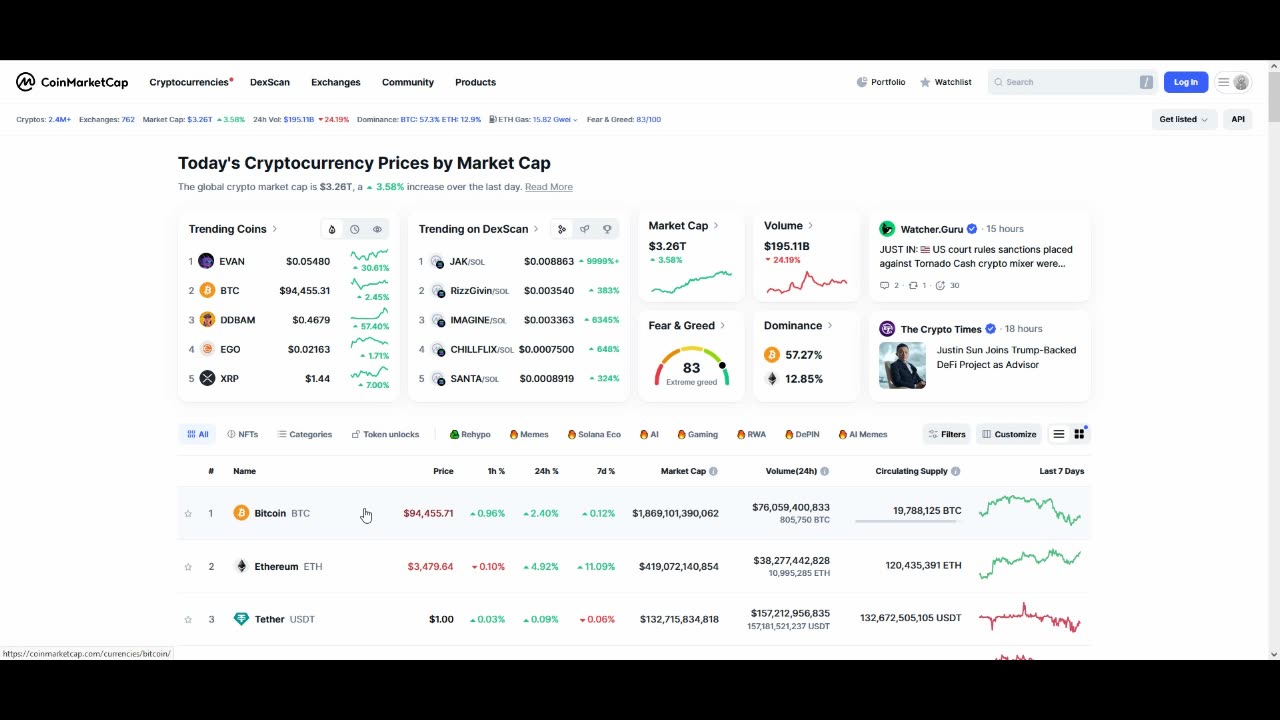The height and width of the screenshot is (720, 1280).
Task: Switch to list view layout
Action: (1059, 434)
